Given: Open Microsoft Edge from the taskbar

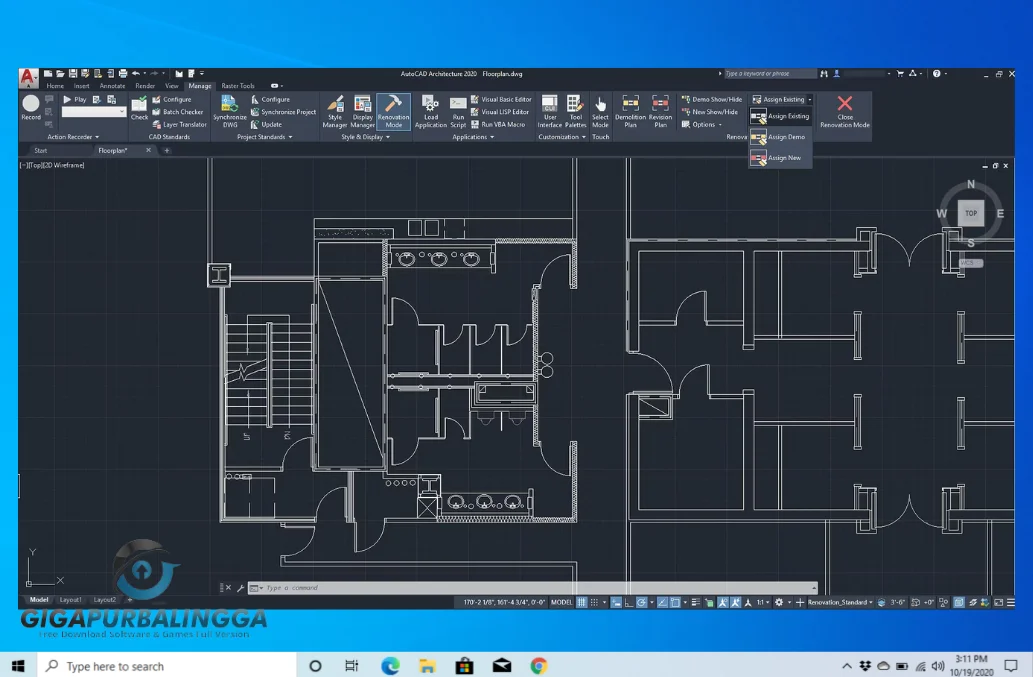Looking at the screenshot, I should click(x=391, y=666).
